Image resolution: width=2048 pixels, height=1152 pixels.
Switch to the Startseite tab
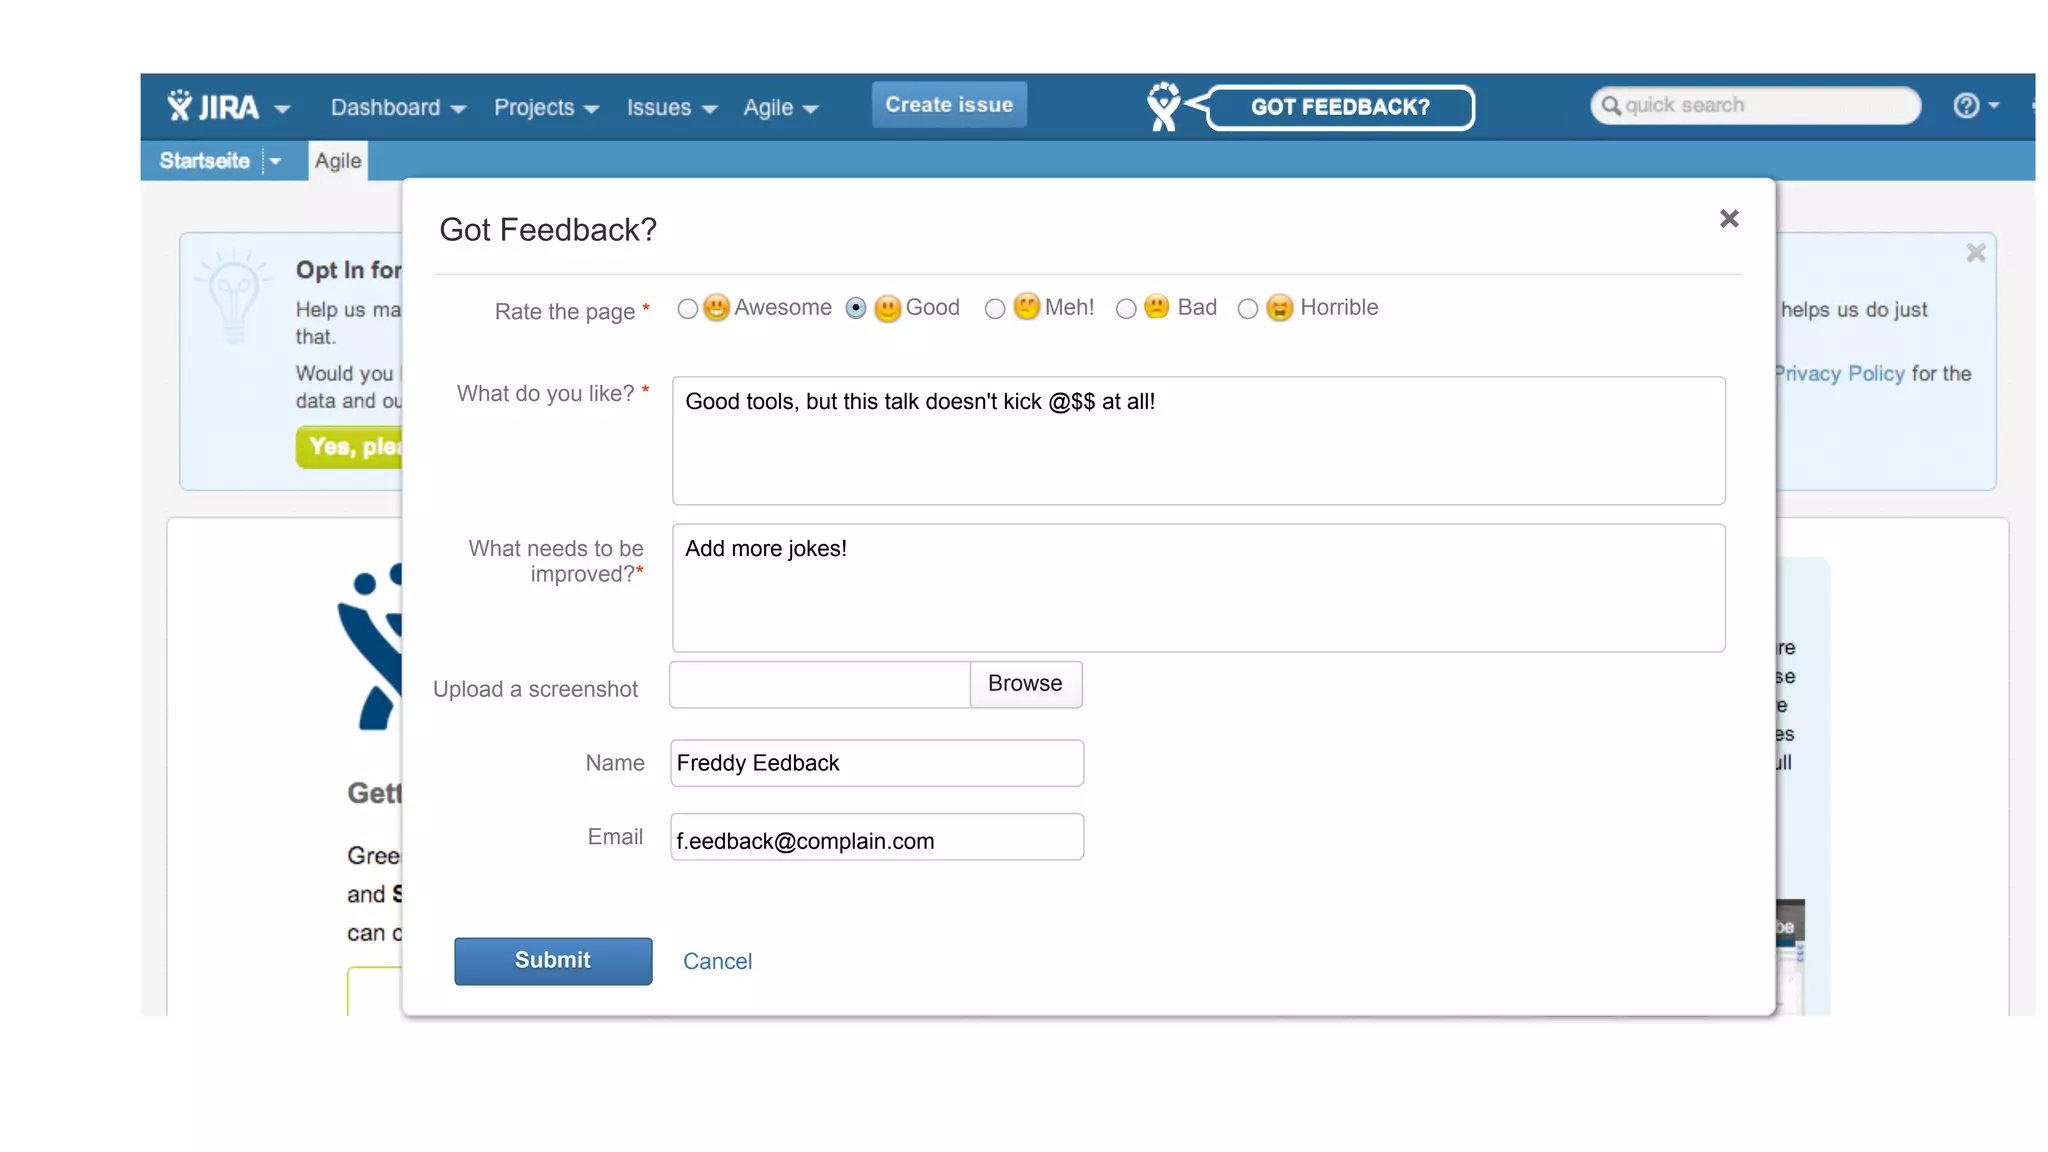204,161
